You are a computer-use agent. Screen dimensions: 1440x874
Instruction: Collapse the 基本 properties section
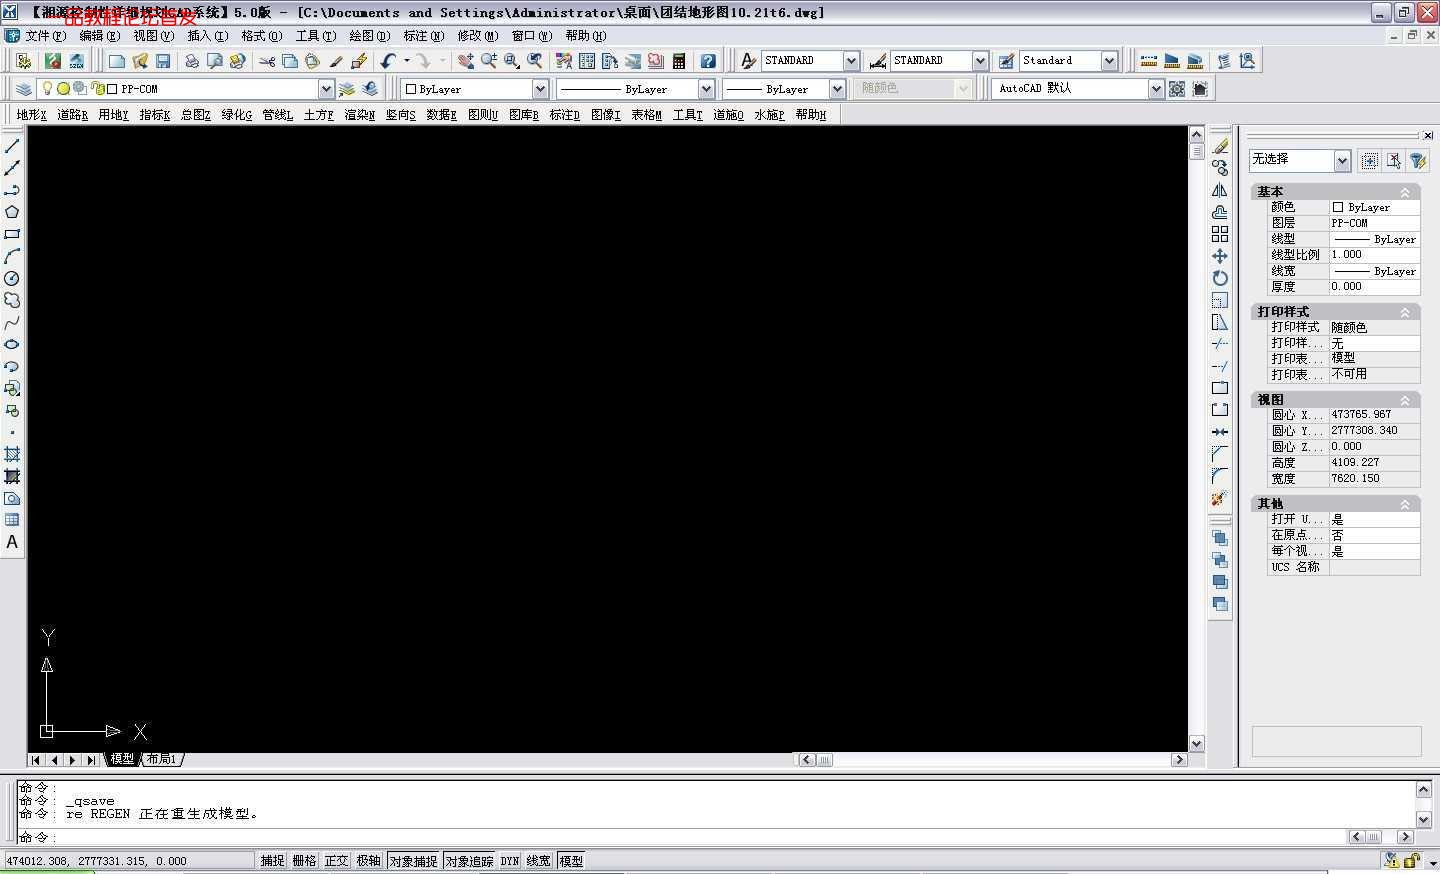[x=1404, y=192]
